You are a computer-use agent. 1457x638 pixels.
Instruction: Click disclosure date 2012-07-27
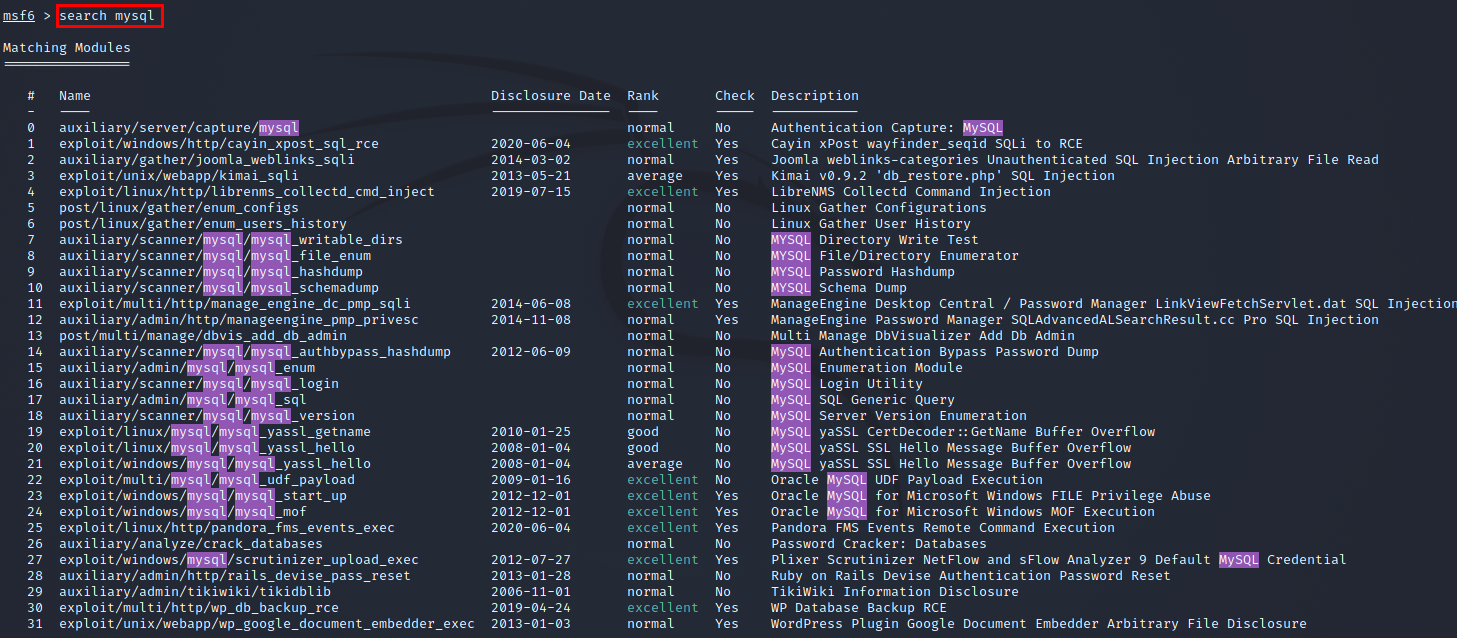tap(531, 560)
